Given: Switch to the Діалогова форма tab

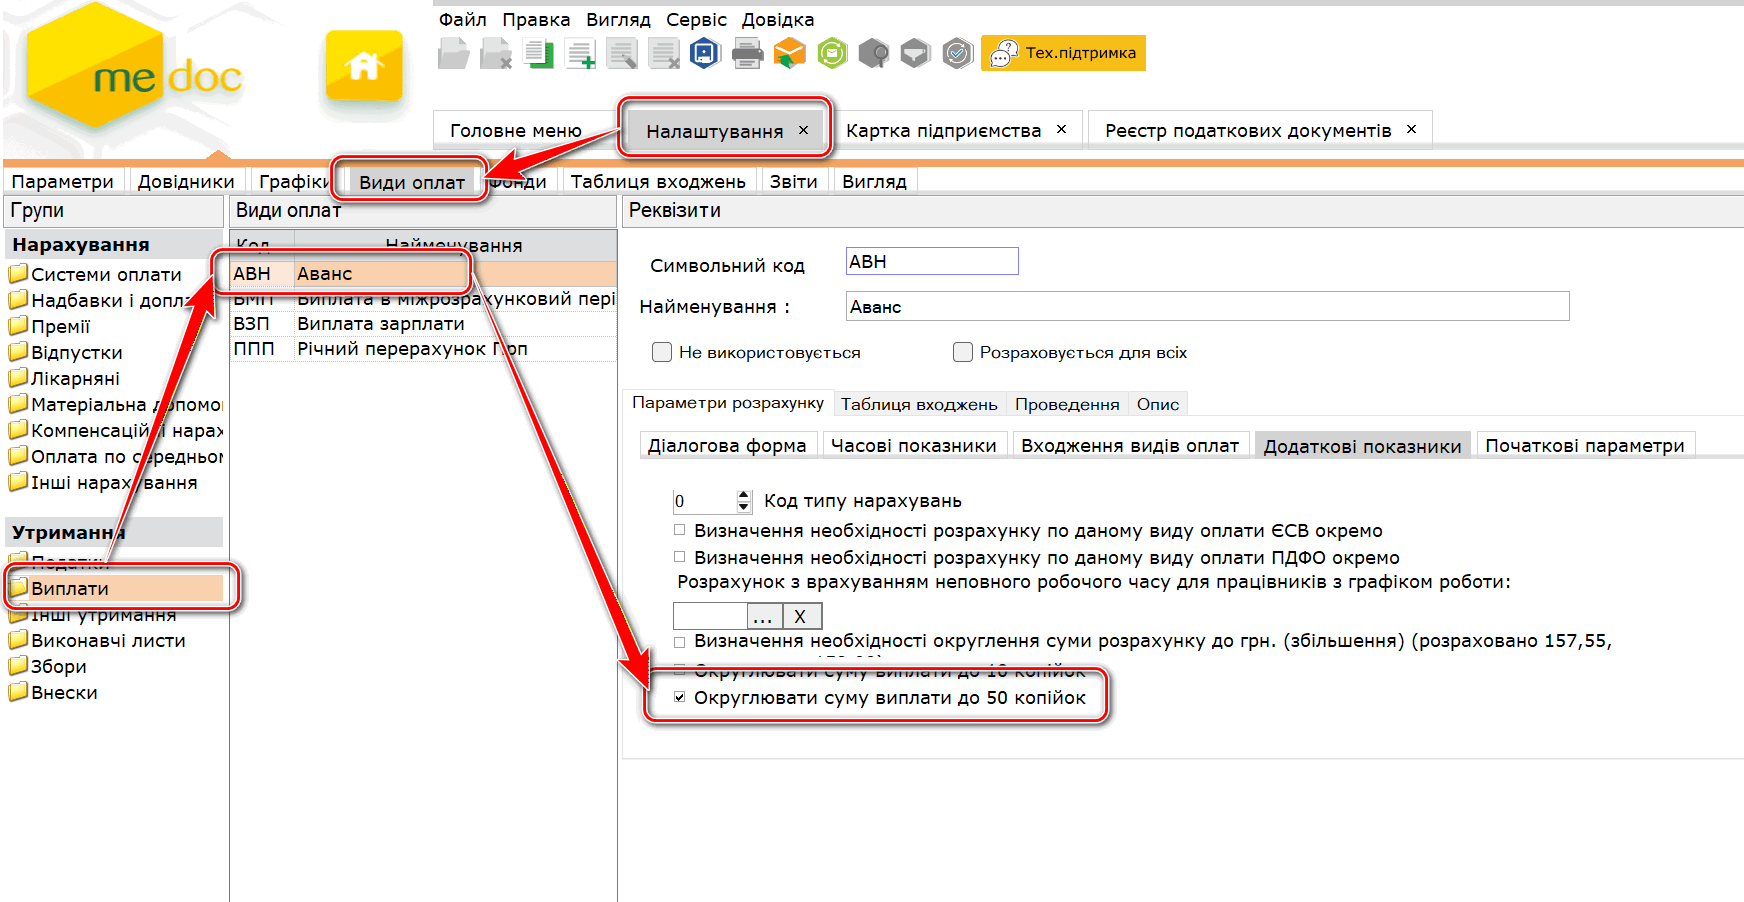Looking at the screenshot, I should (x=727, y=445).
